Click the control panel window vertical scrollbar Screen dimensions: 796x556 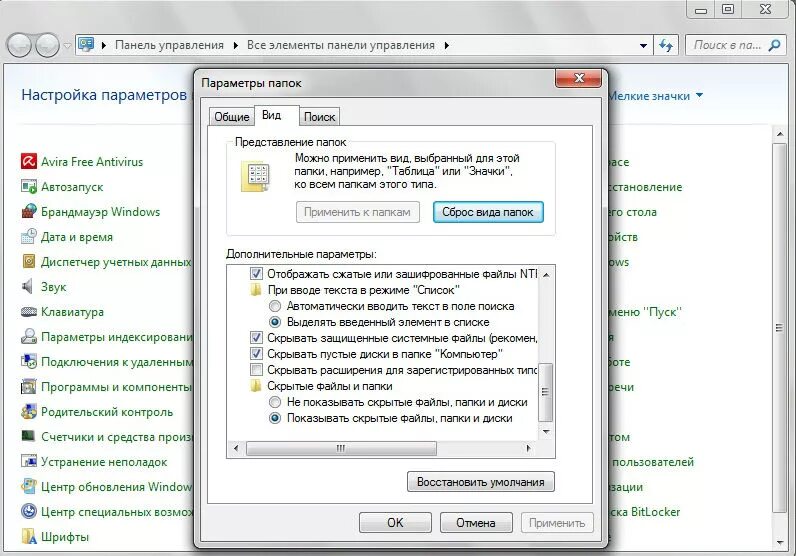click(x=779, y=328)
